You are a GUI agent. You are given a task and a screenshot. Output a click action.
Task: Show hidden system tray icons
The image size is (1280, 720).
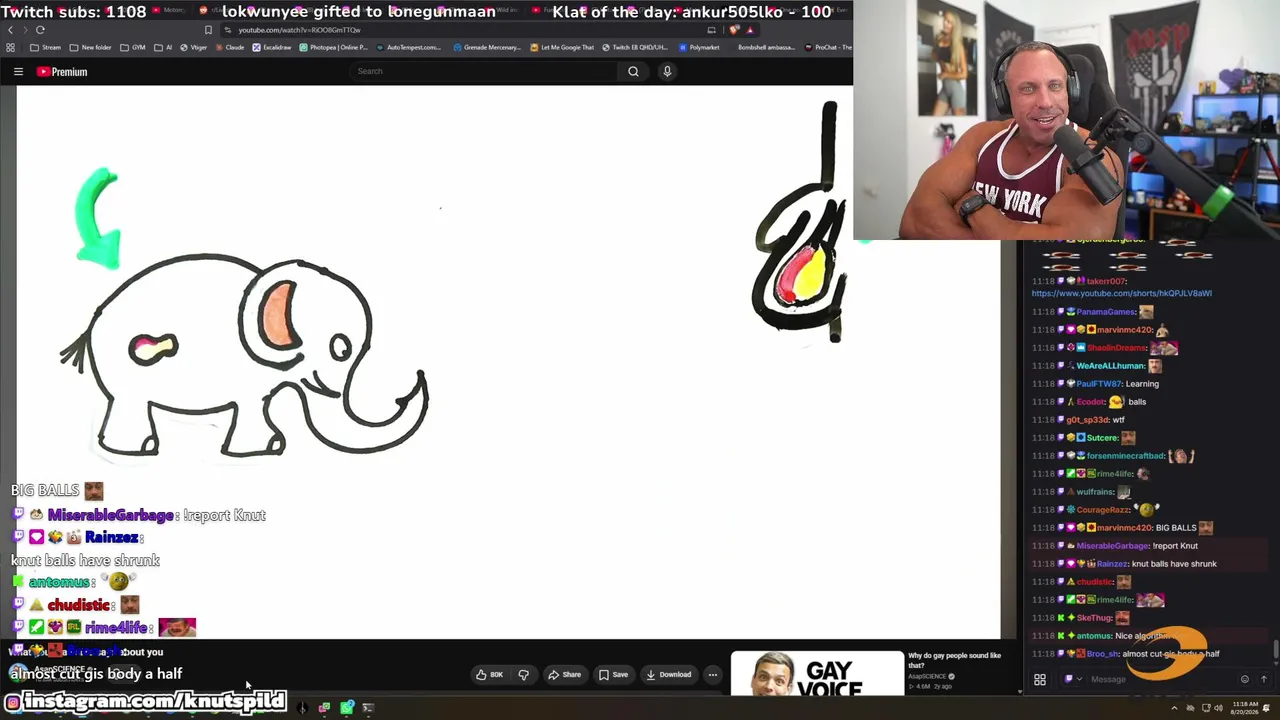click(1175, 708)
